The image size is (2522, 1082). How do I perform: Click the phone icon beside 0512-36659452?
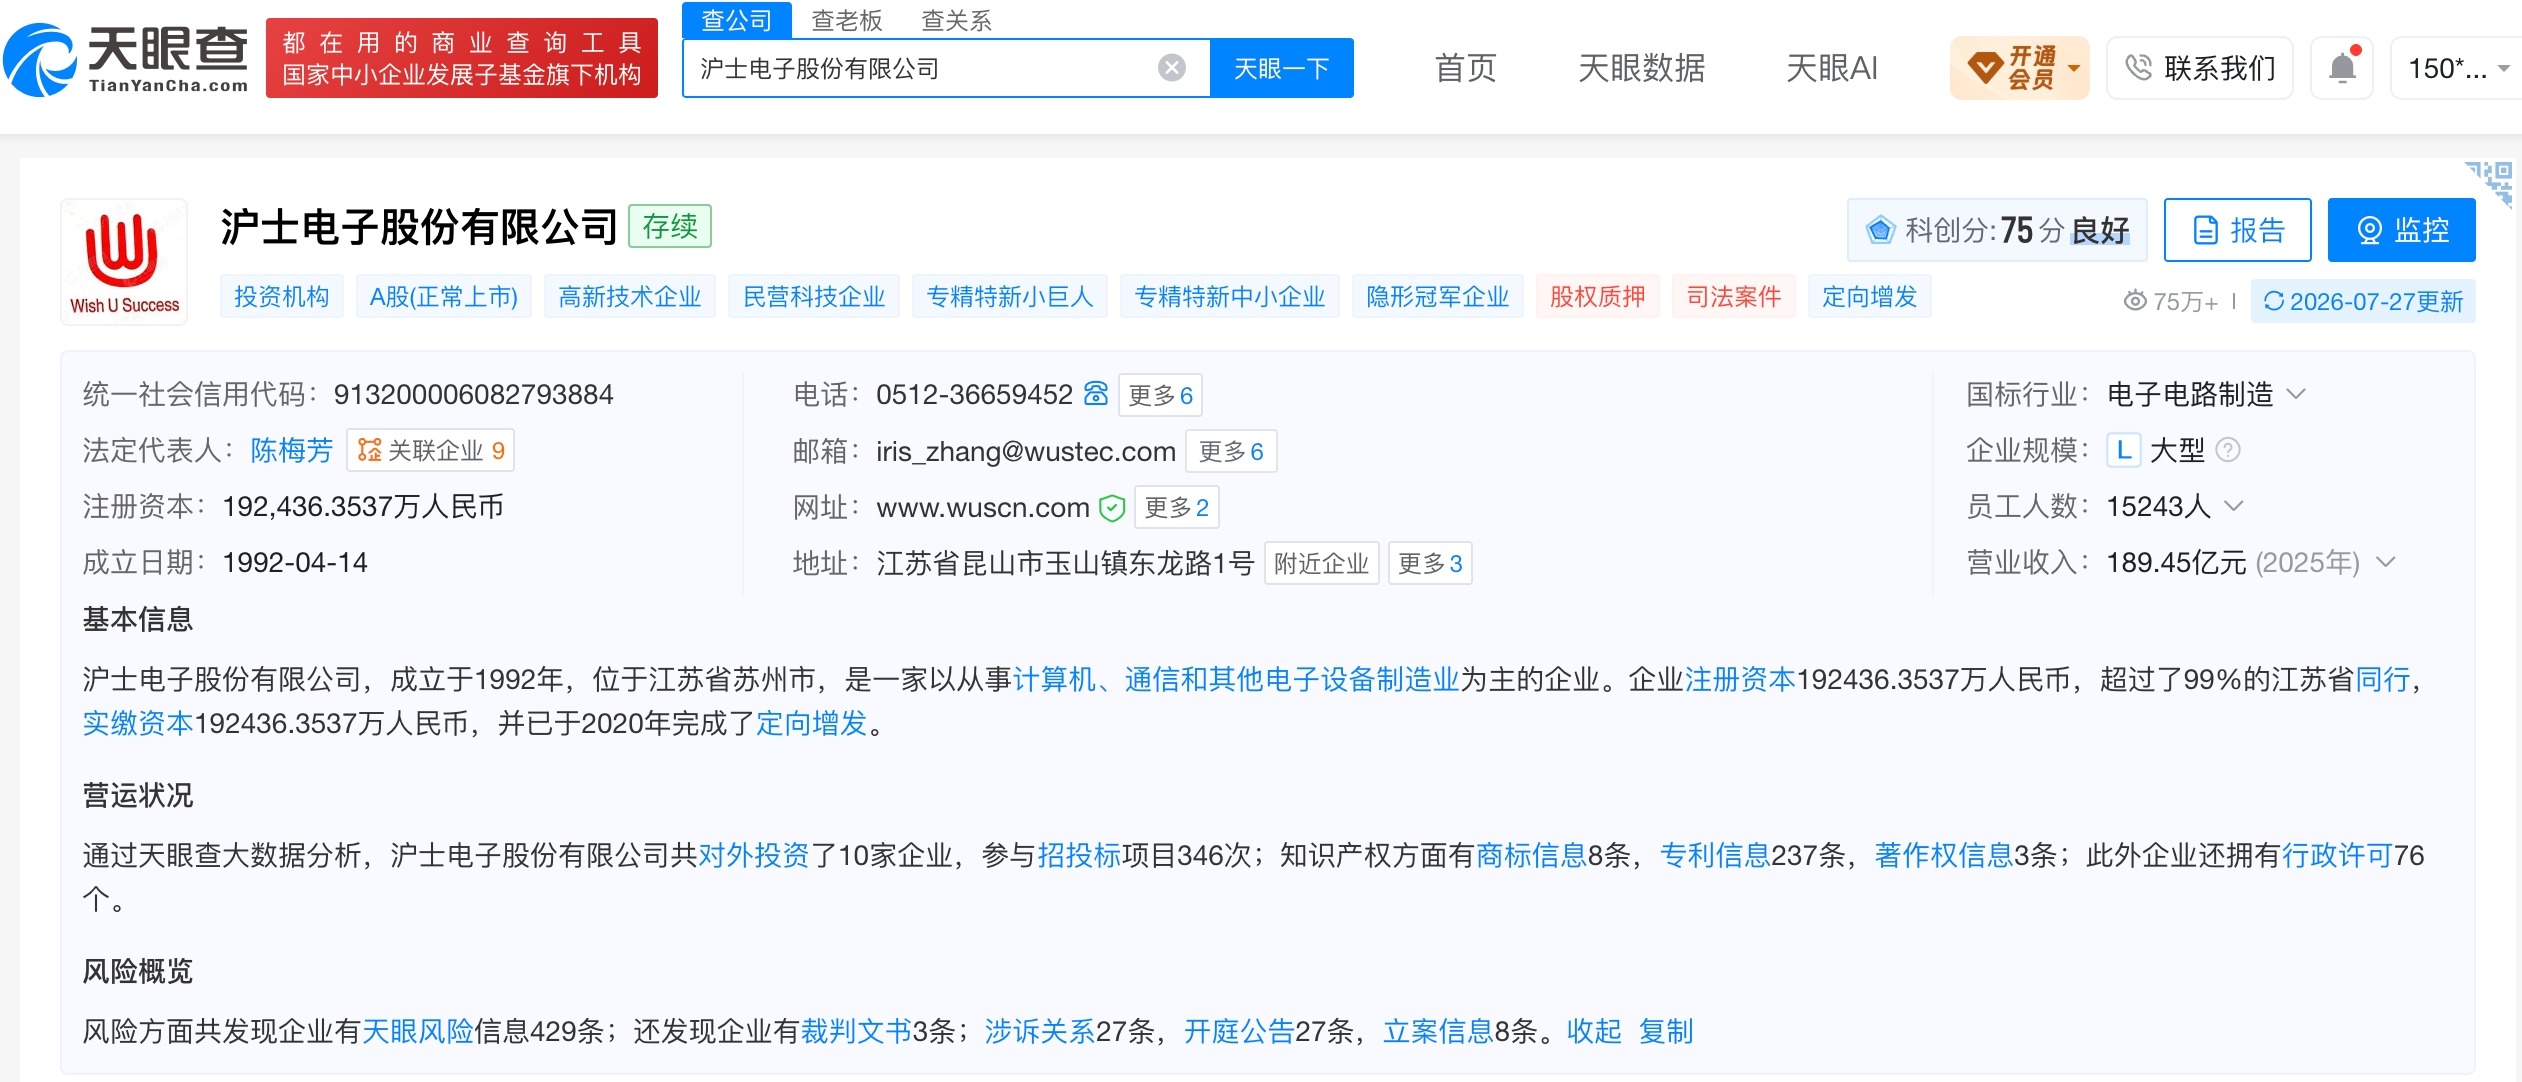pyautogui.click(x=1096, y=394)
